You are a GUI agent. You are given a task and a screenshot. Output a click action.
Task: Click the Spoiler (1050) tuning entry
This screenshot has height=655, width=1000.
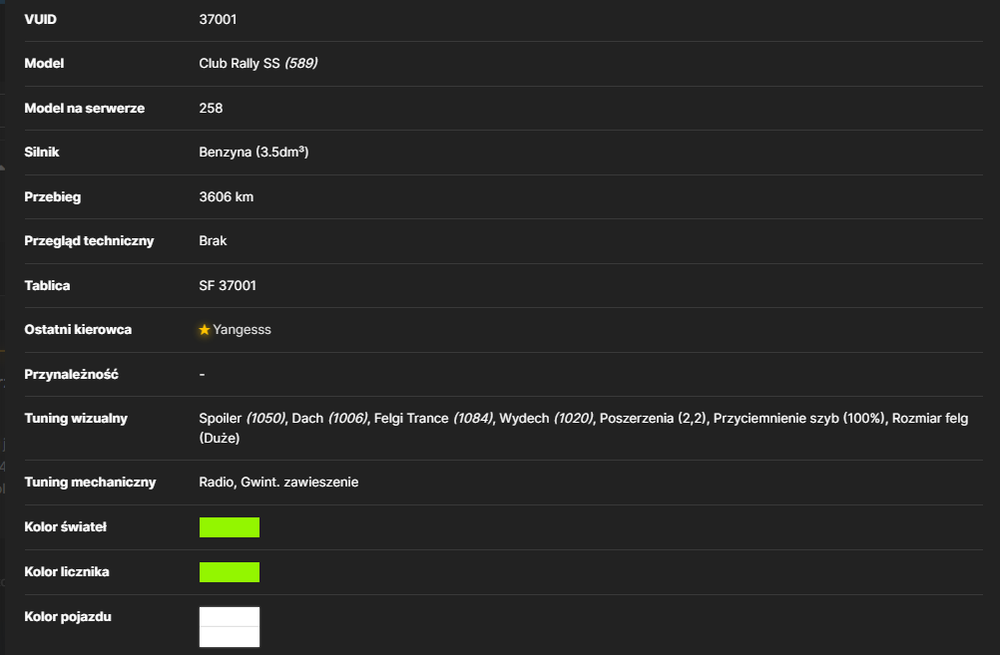pos(242,418)
